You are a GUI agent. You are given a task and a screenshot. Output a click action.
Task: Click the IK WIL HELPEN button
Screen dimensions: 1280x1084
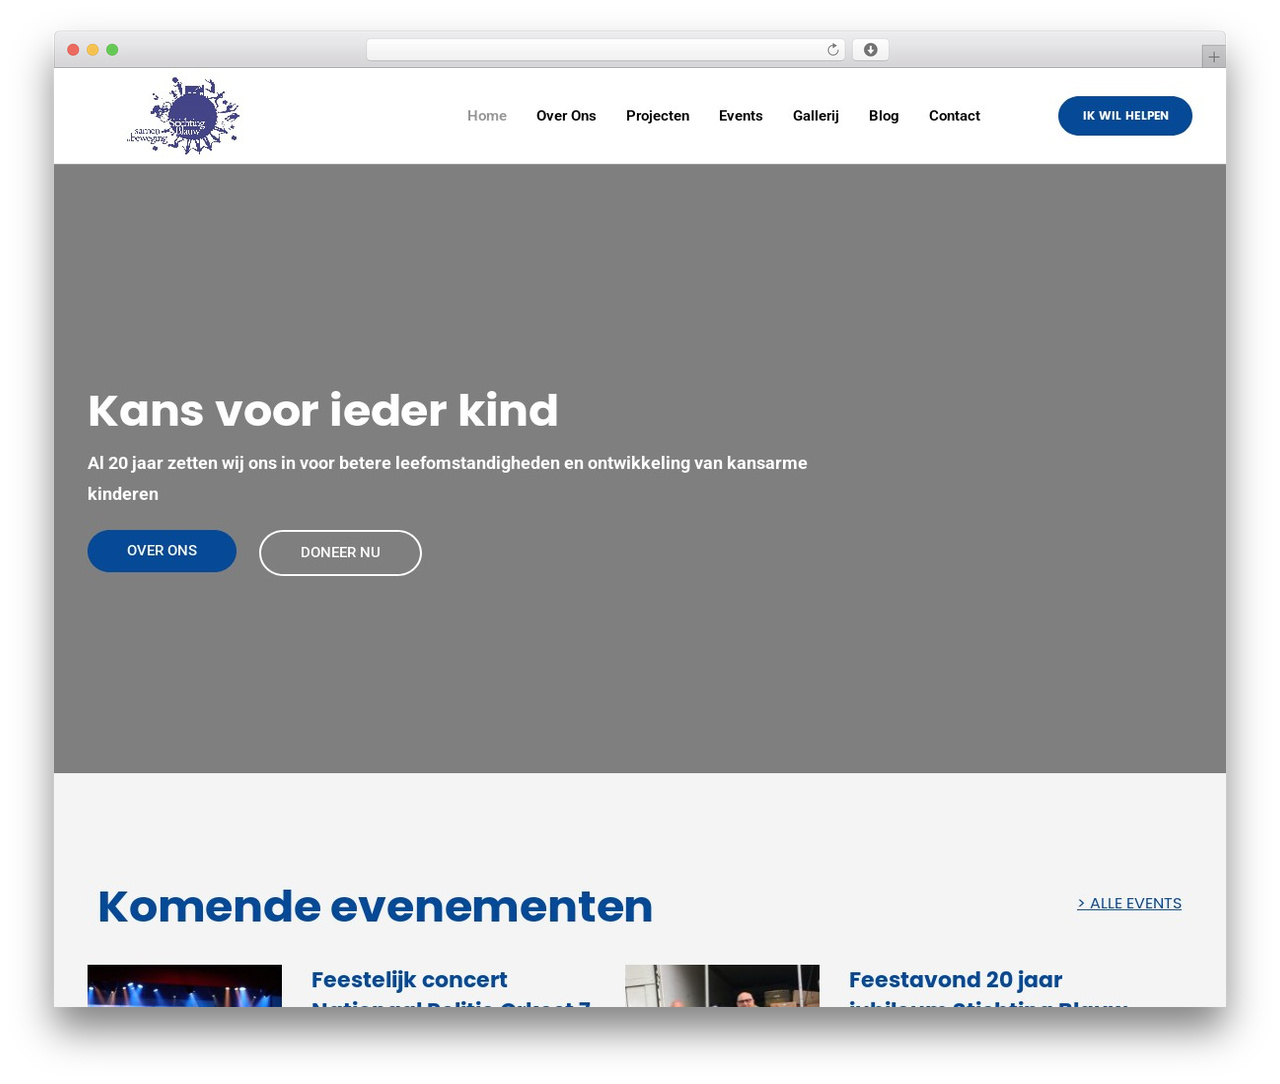point(1125,116)
